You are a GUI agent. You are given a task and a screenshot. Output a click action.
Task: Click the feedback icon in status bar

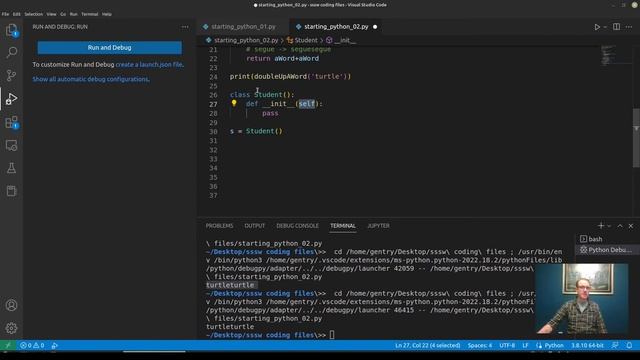(x=615, y=345)
